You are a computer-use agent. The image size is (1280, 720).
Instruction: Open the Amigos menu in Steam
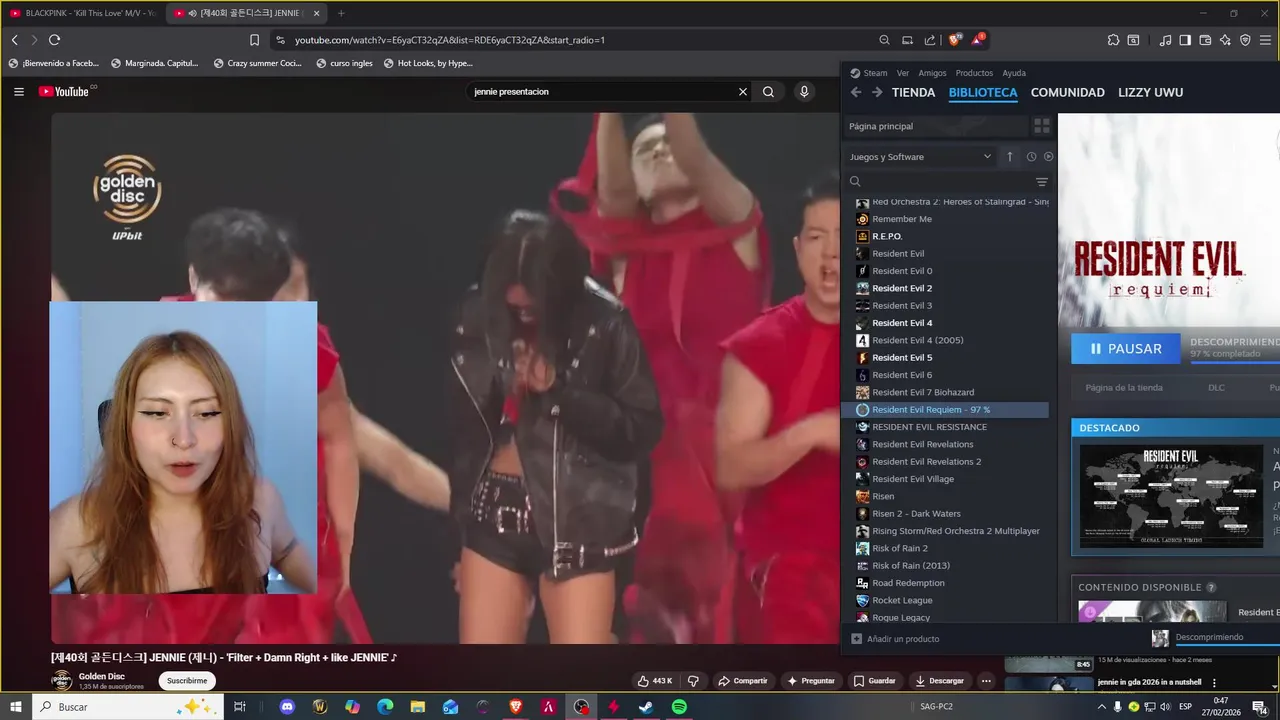pos(932,73)
